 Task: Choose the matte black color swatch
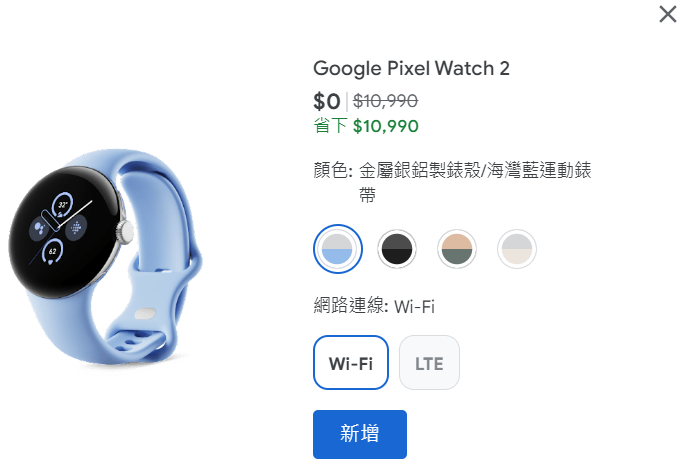coord(397,249)
